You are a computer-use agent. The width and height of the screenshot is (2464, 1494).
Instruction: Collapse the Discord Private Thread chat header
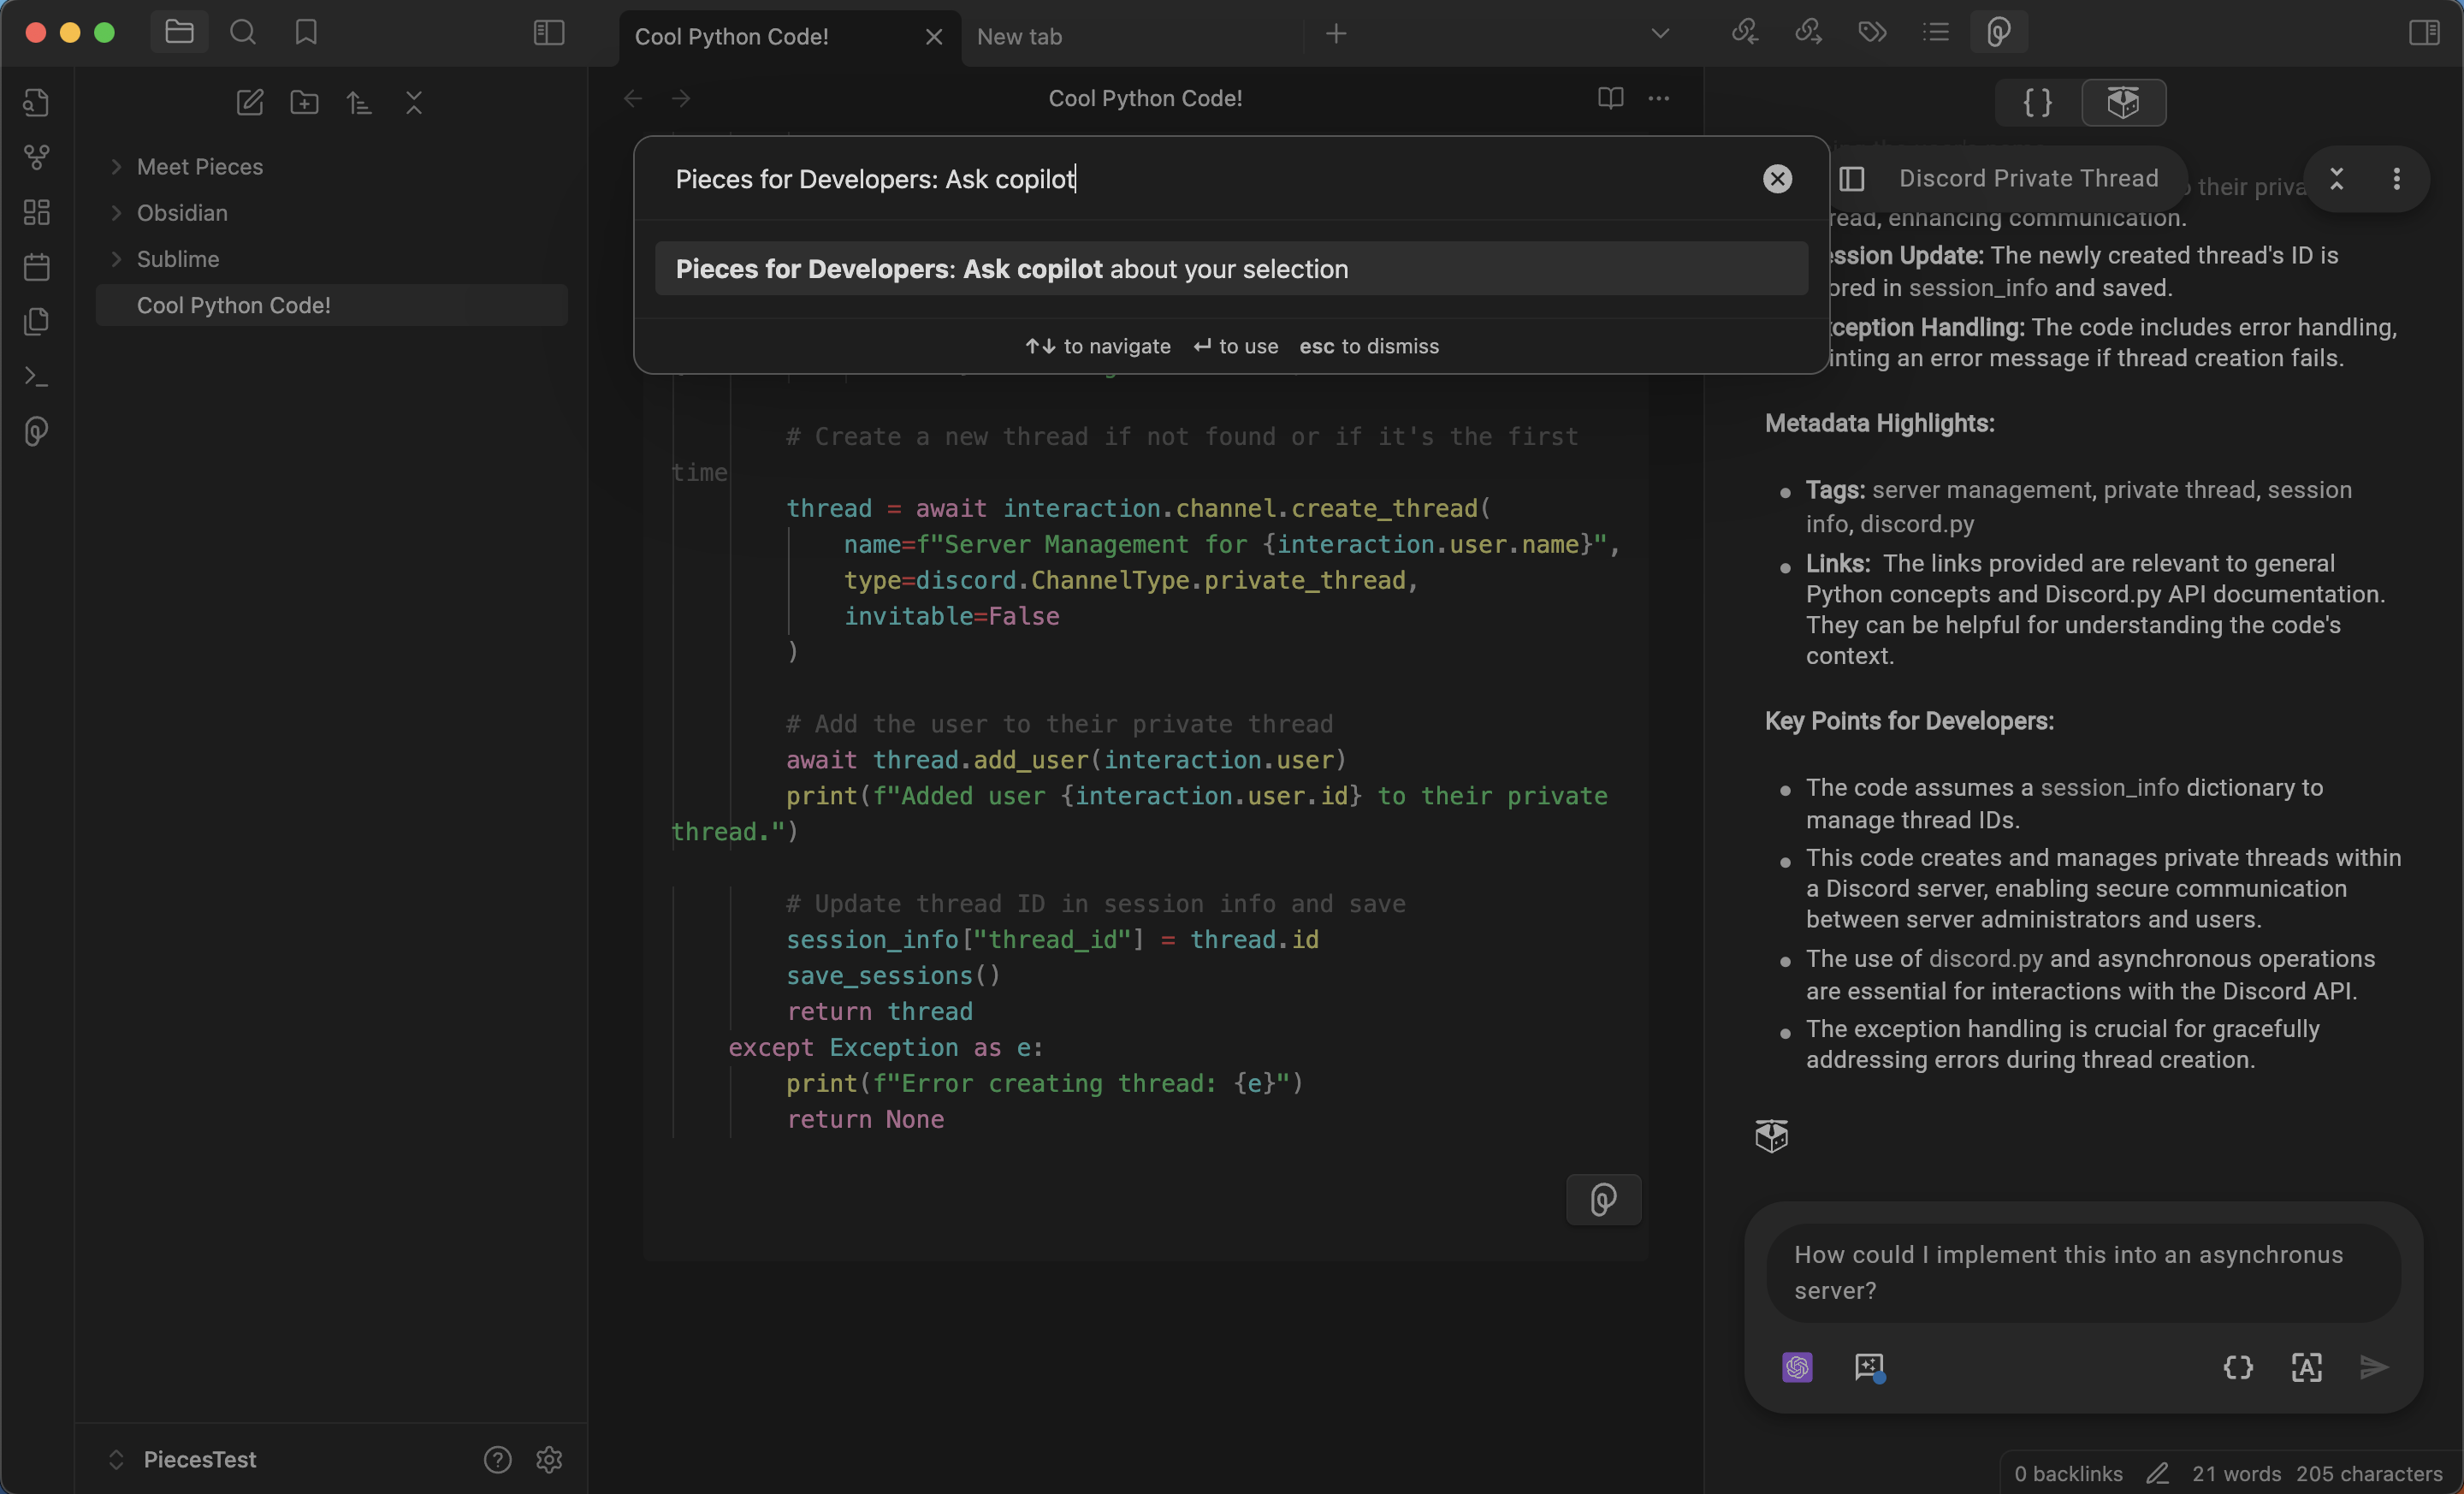point(2337,179)
